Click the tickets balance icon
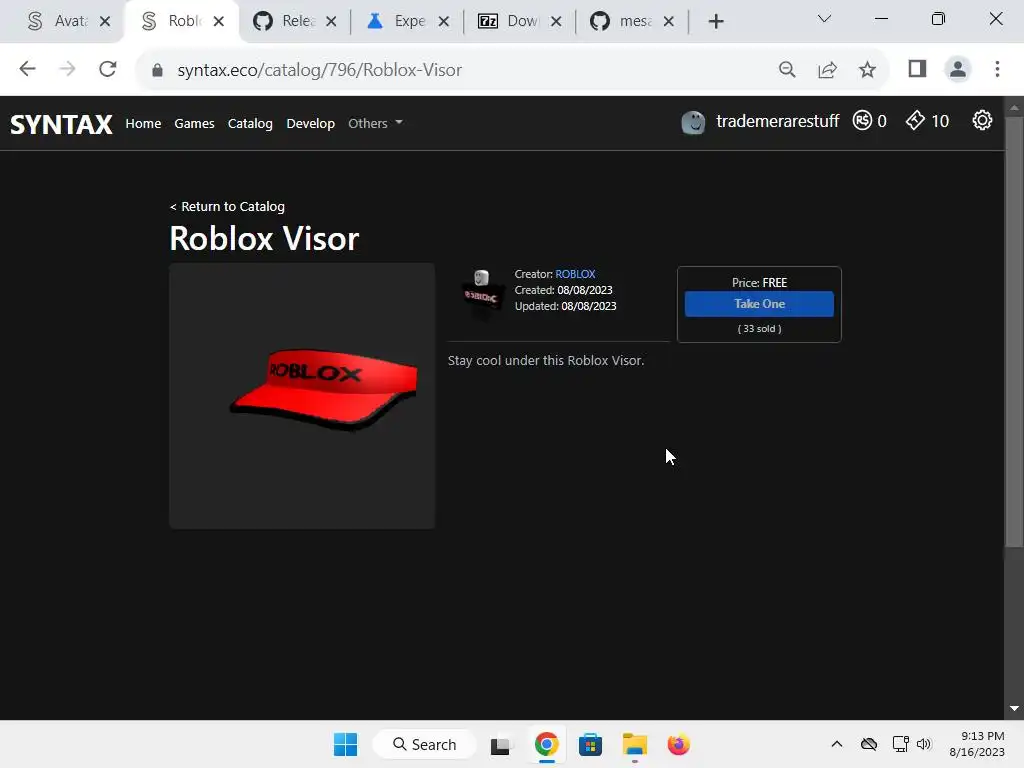 click(x=915, y=120)
